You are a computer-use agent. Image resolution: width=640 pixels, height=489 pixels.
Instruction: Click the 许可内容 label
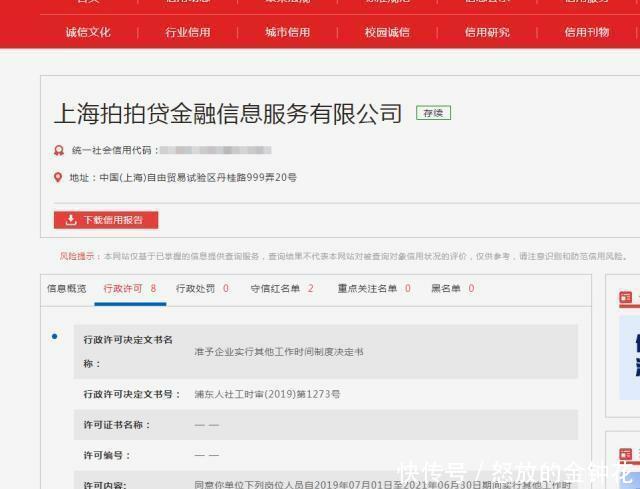click(x=104, y=485)
